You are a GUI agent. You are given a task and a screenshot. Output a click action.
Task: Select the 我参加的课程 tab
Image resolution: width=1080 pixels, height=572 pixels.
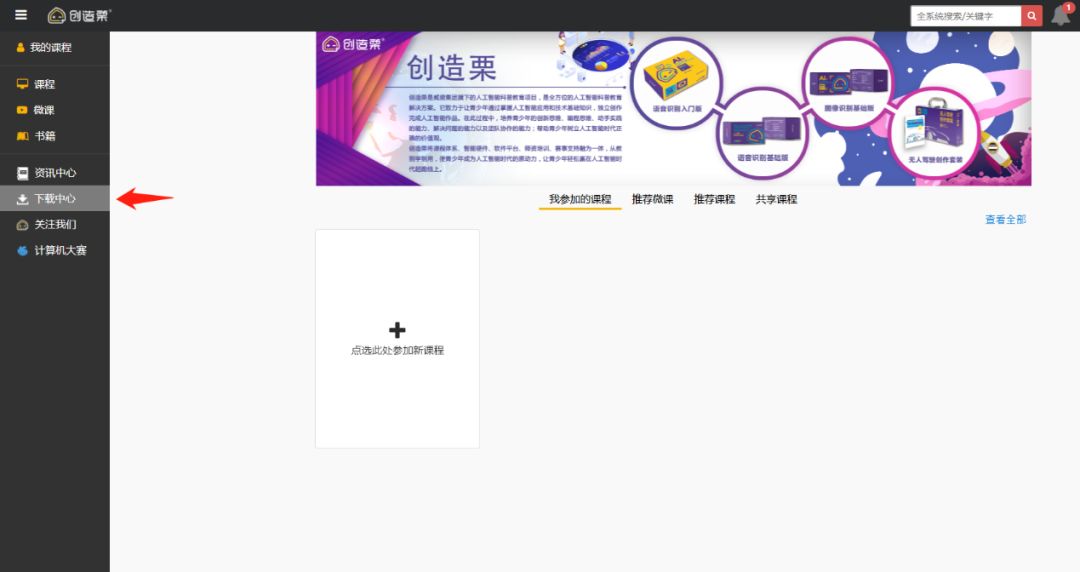pyautogui.click(x=580, y=199)
